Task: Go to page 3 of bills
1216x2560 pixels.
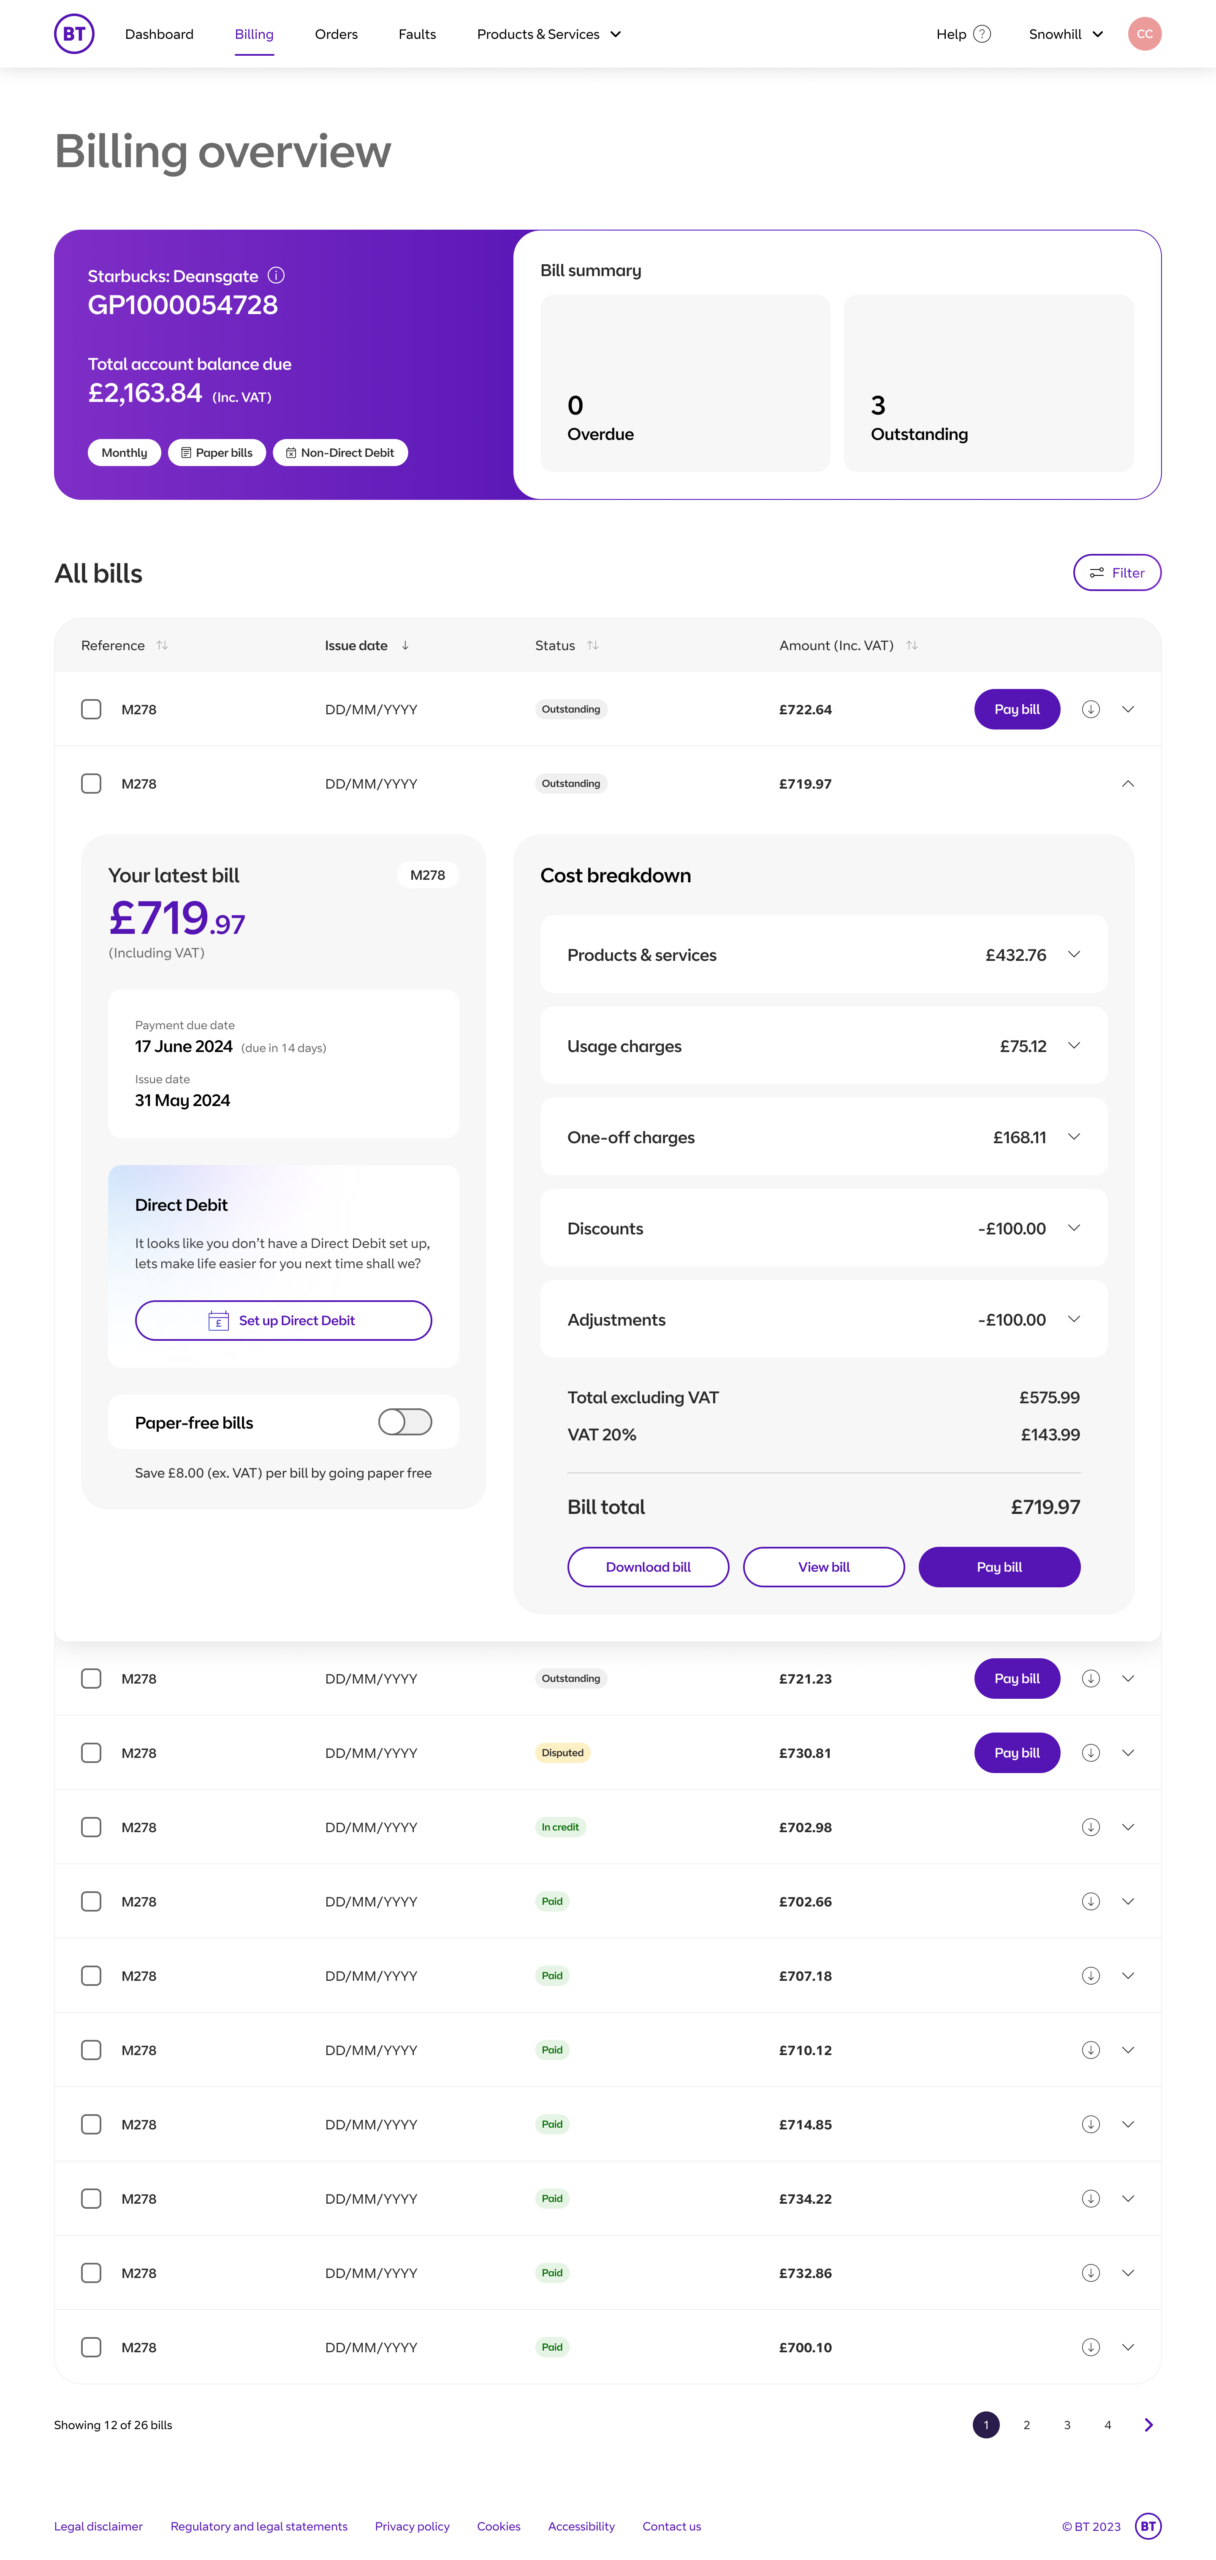Action: [1066, 2424]
